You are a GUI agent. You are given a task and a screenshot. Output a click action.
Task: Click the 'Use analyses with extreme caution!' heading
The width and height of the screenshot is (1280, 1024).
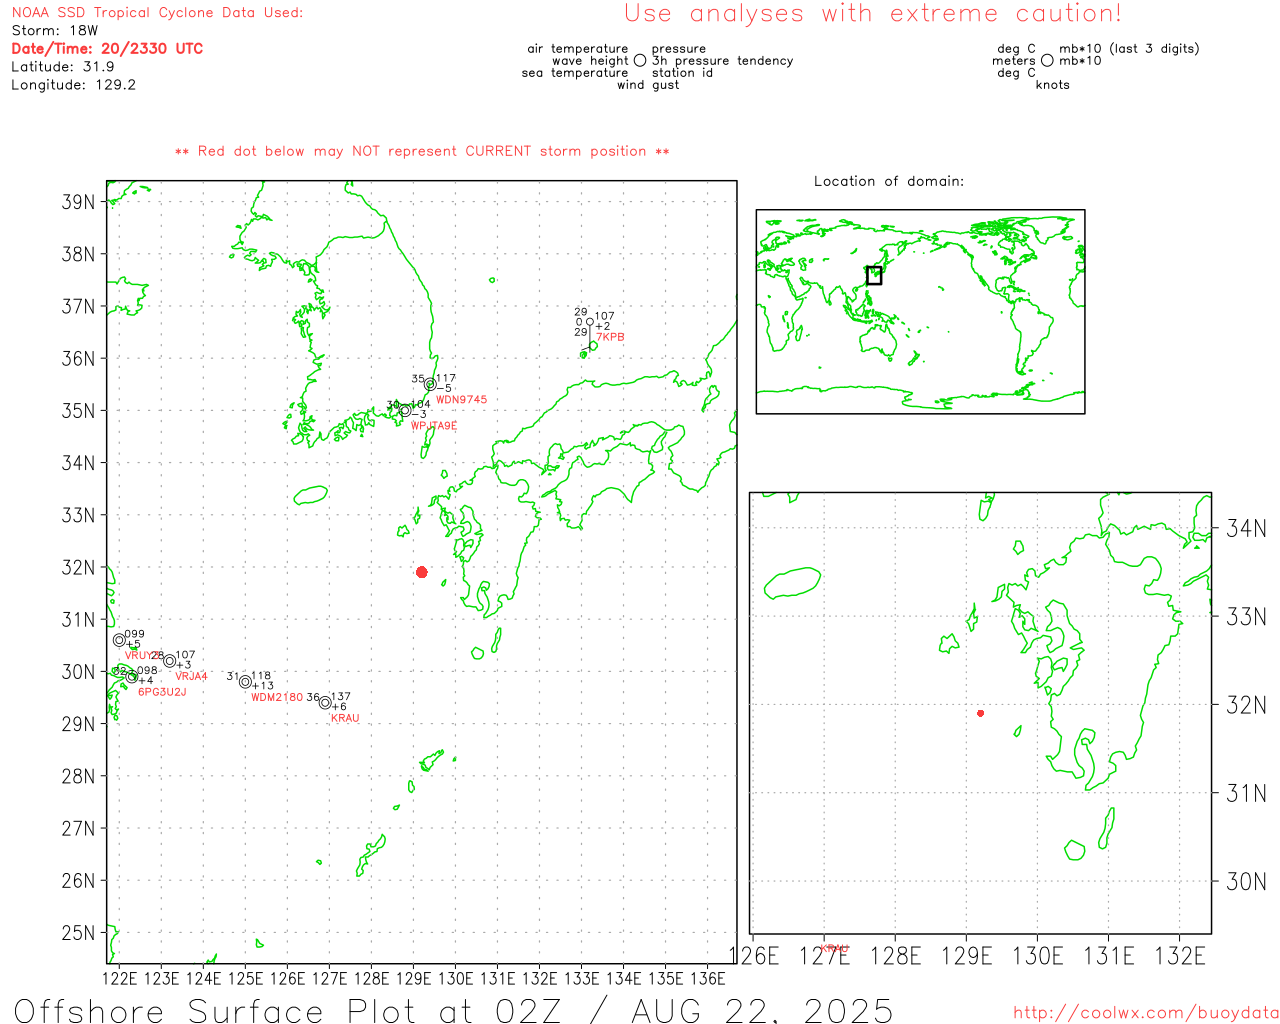[x=873, y=13]
